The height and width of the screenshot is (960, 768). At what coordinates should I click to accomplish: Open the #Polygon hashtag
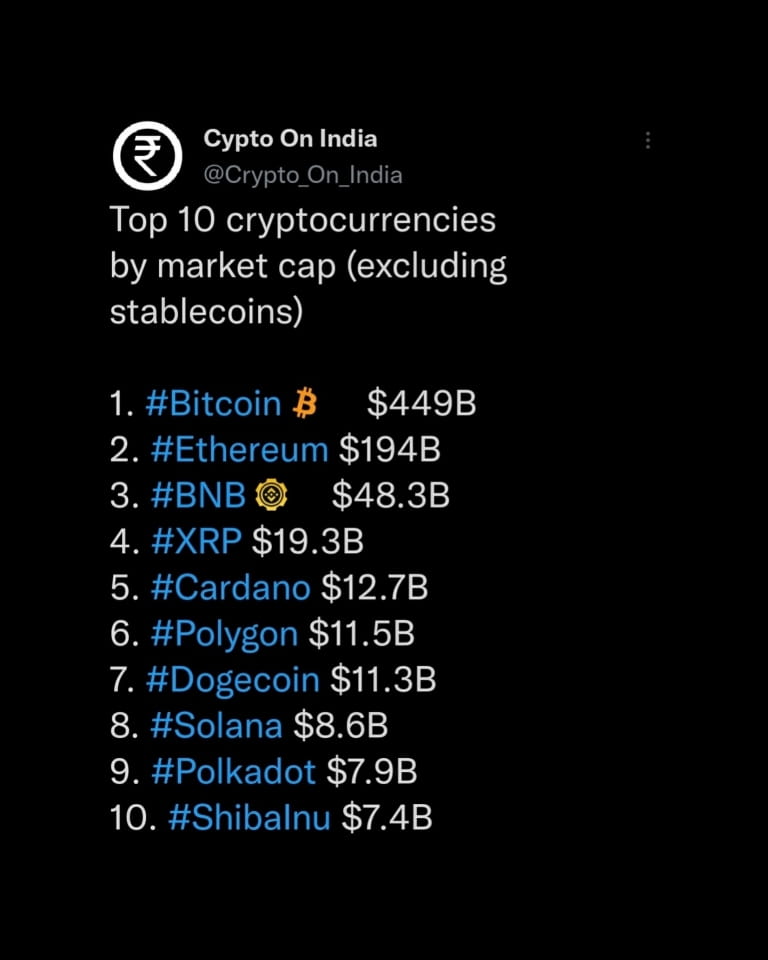(x=222, y=633)
